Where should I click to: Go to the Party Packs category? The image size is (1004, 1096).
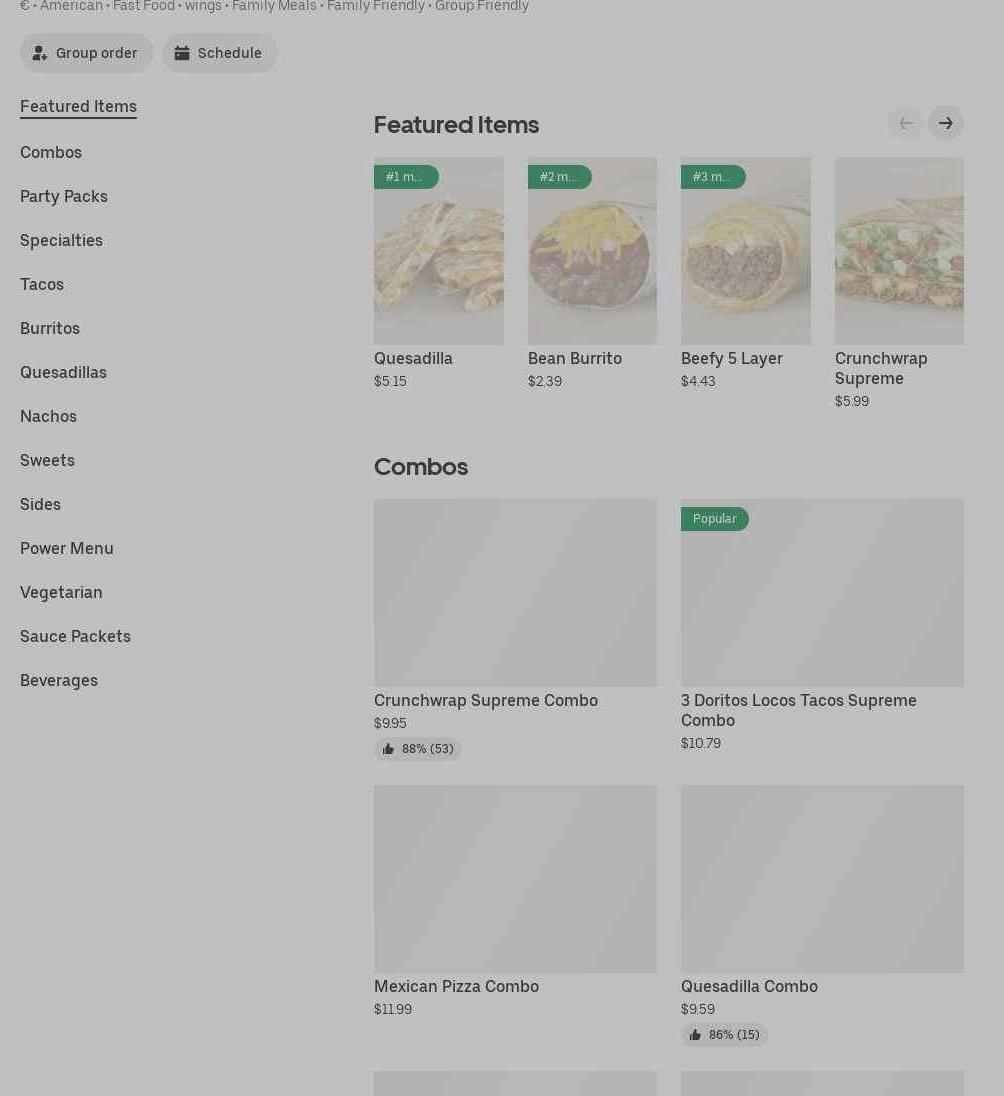(64, 196)
